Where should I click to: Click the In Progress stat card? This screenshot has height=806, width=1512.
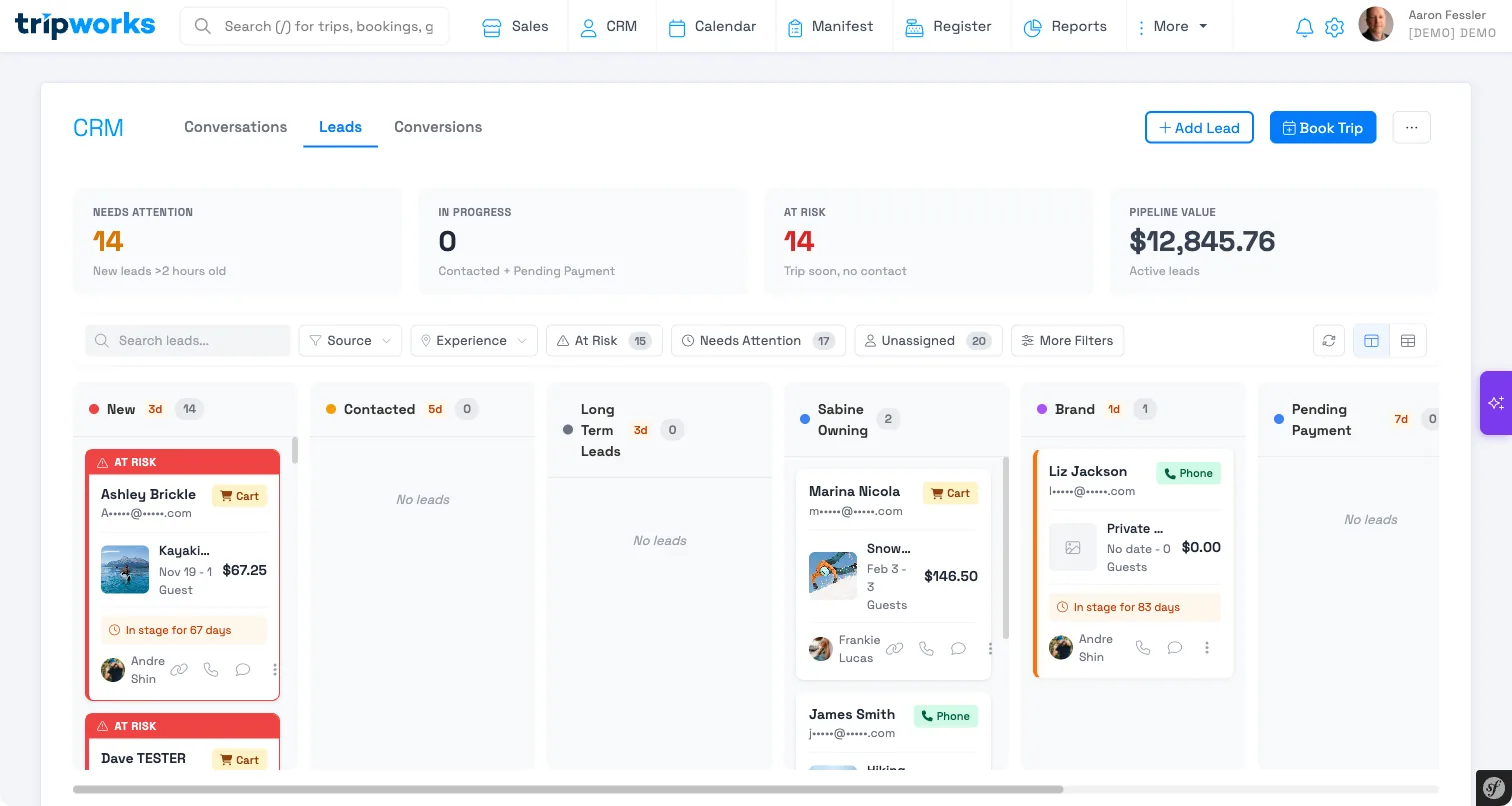click(583, 241)
